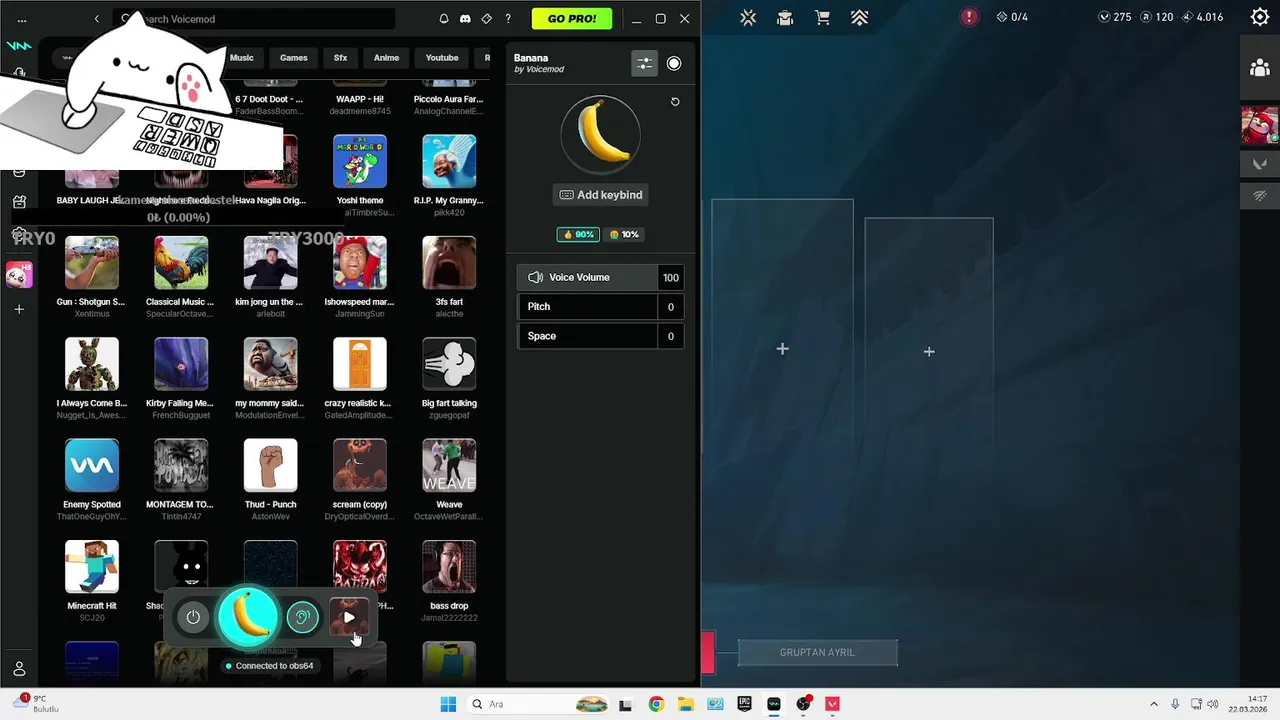Select the Music category tab
1280x720 pixels.
click(x=242, y=58)
